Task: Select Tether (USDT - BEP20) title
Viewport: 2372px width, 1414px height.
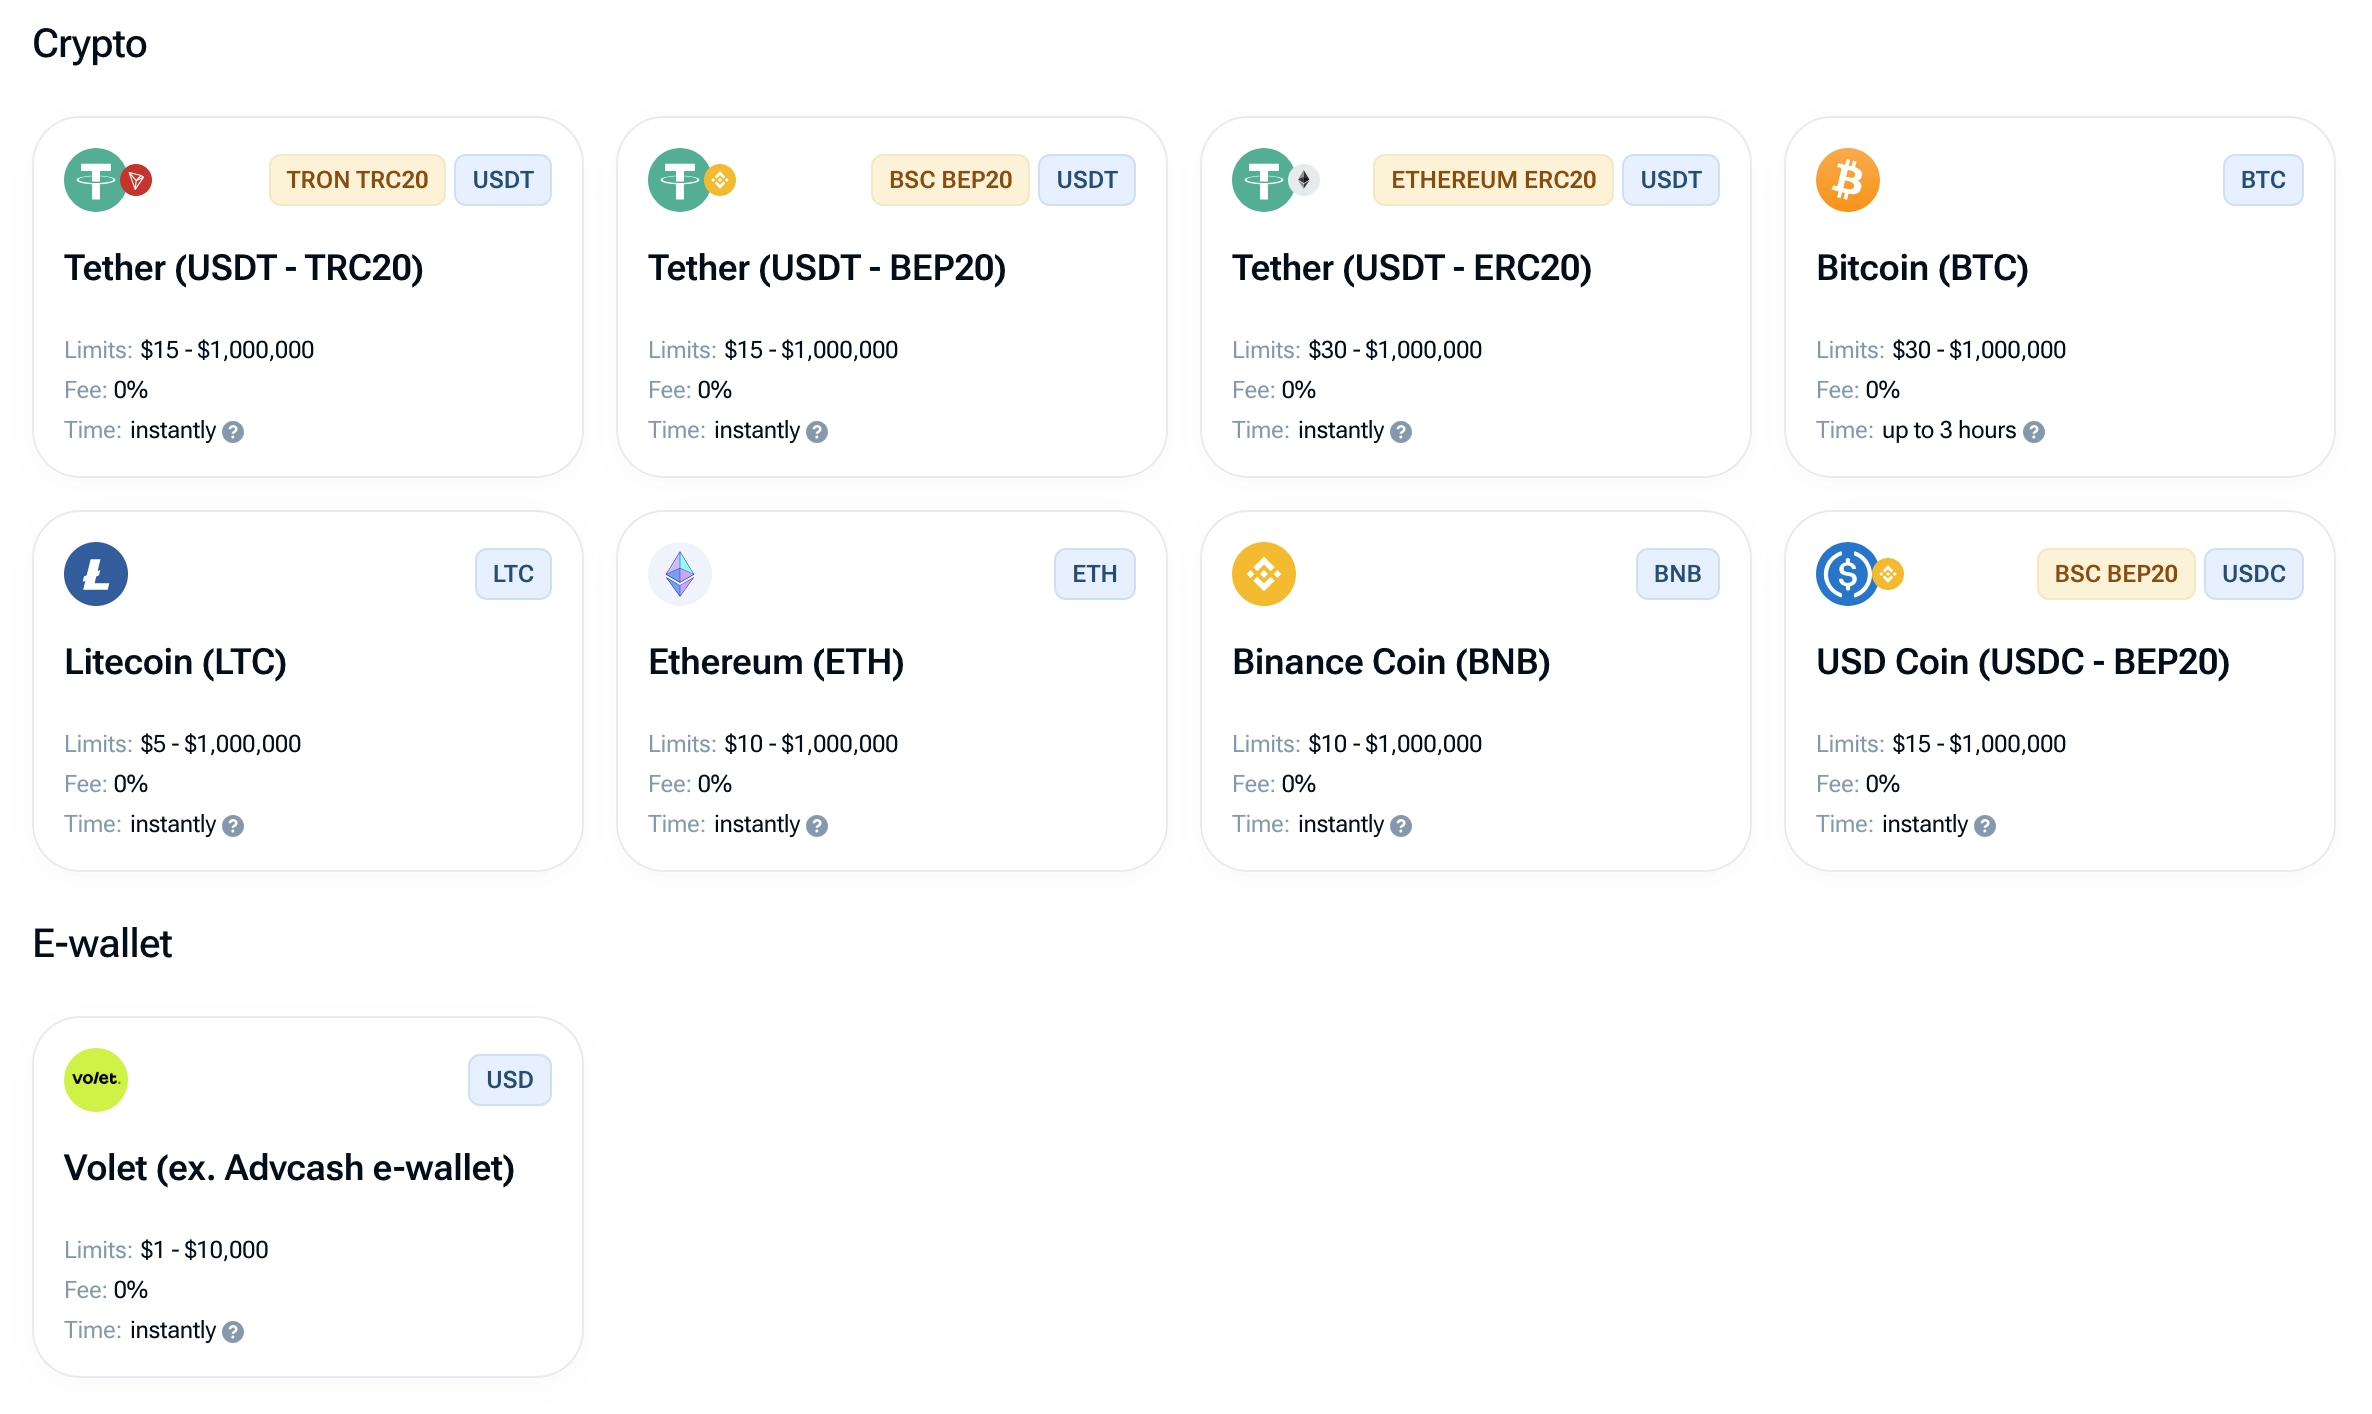Action: click(827, 268)
